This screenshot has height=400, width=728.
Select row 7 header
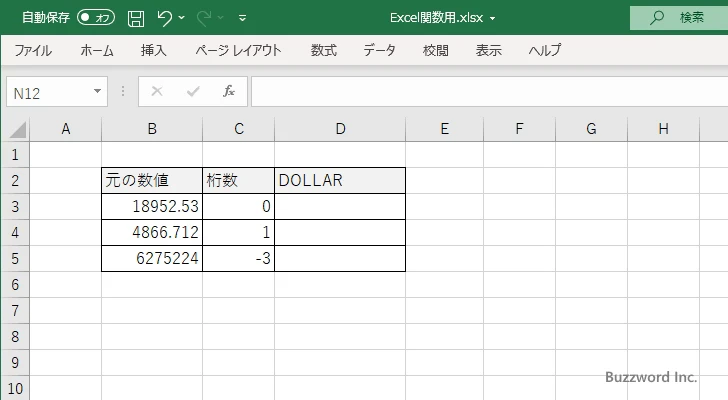click(15, 310)
